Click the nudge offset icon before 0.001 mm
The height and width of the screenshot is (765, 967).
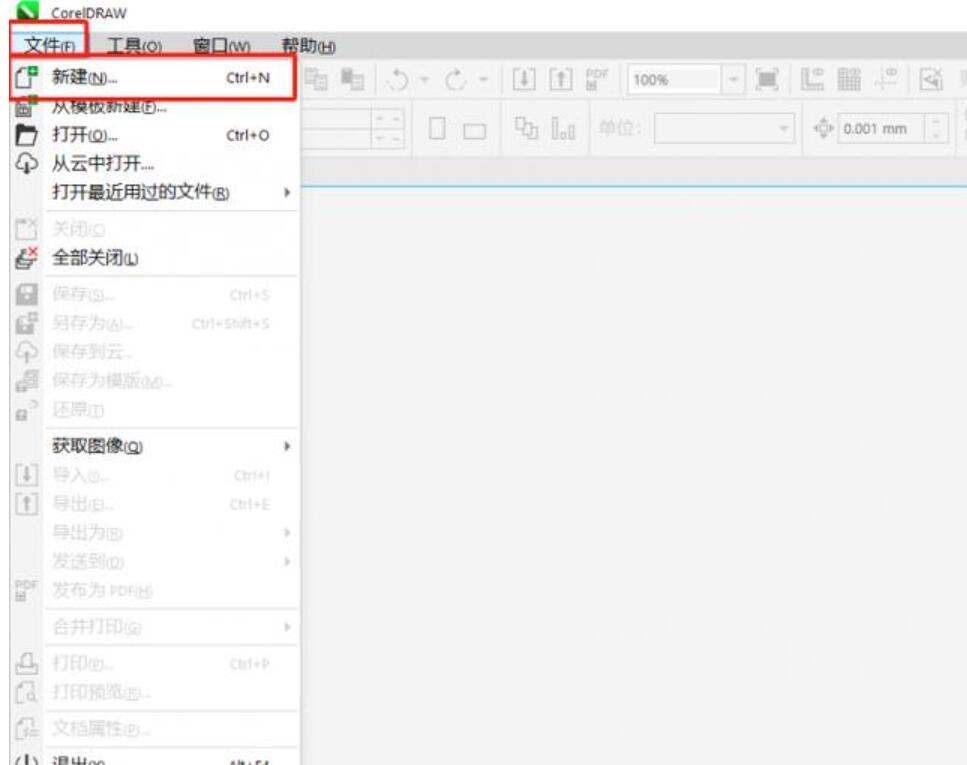[x=823, y=128]
